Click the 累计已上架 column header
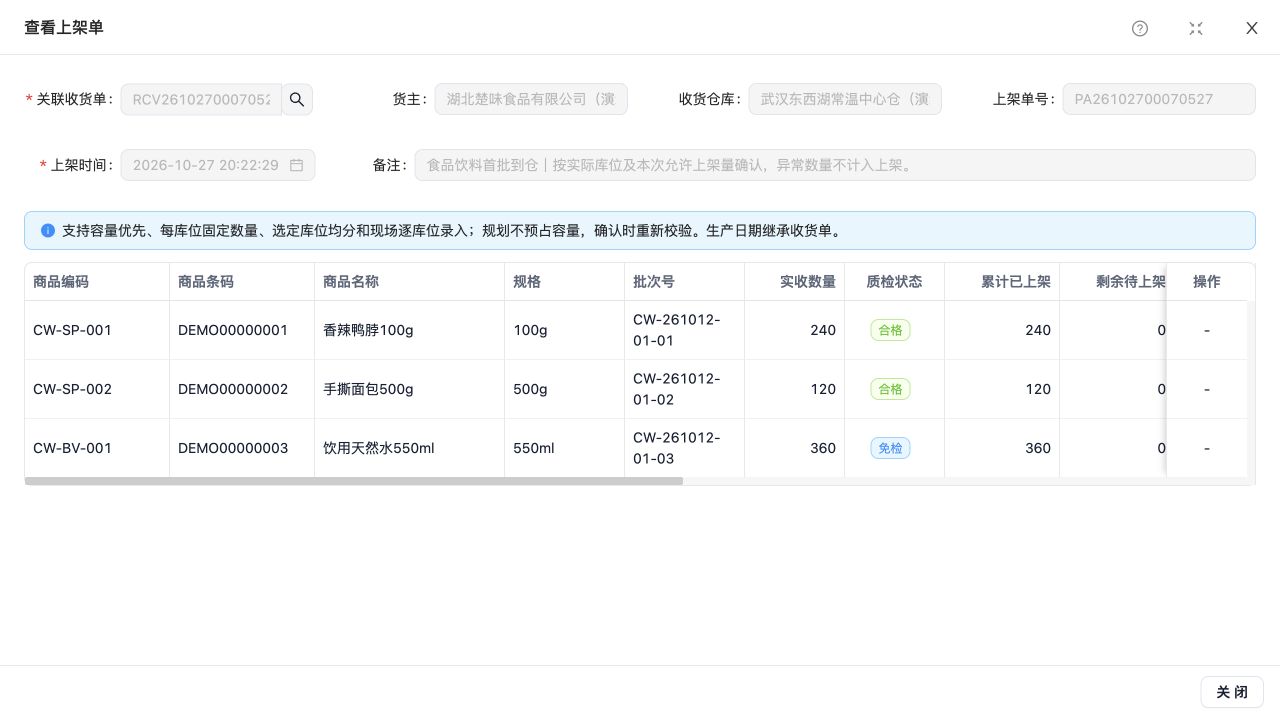This screenshot has width=1280, height=720. pos(1002,282)
